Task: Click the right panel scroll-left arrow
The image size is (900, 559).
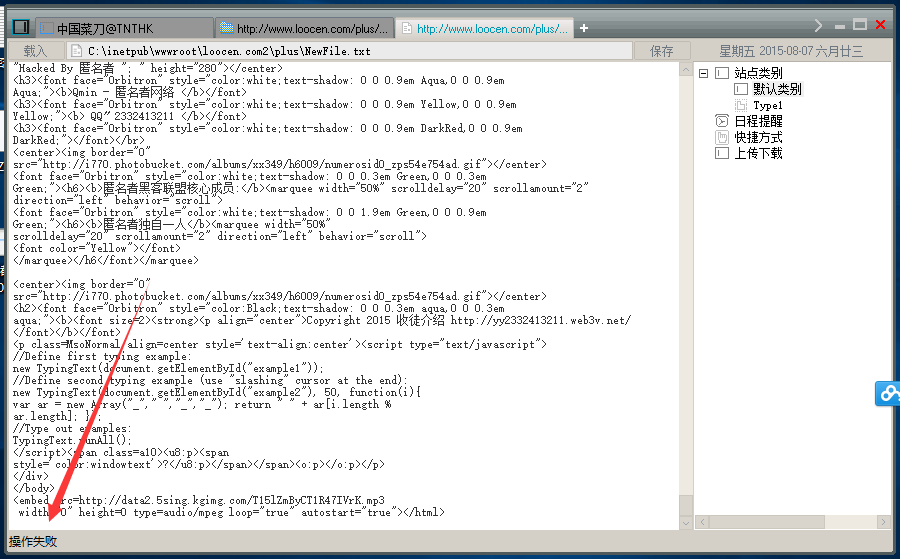Action: coord(701,522)
